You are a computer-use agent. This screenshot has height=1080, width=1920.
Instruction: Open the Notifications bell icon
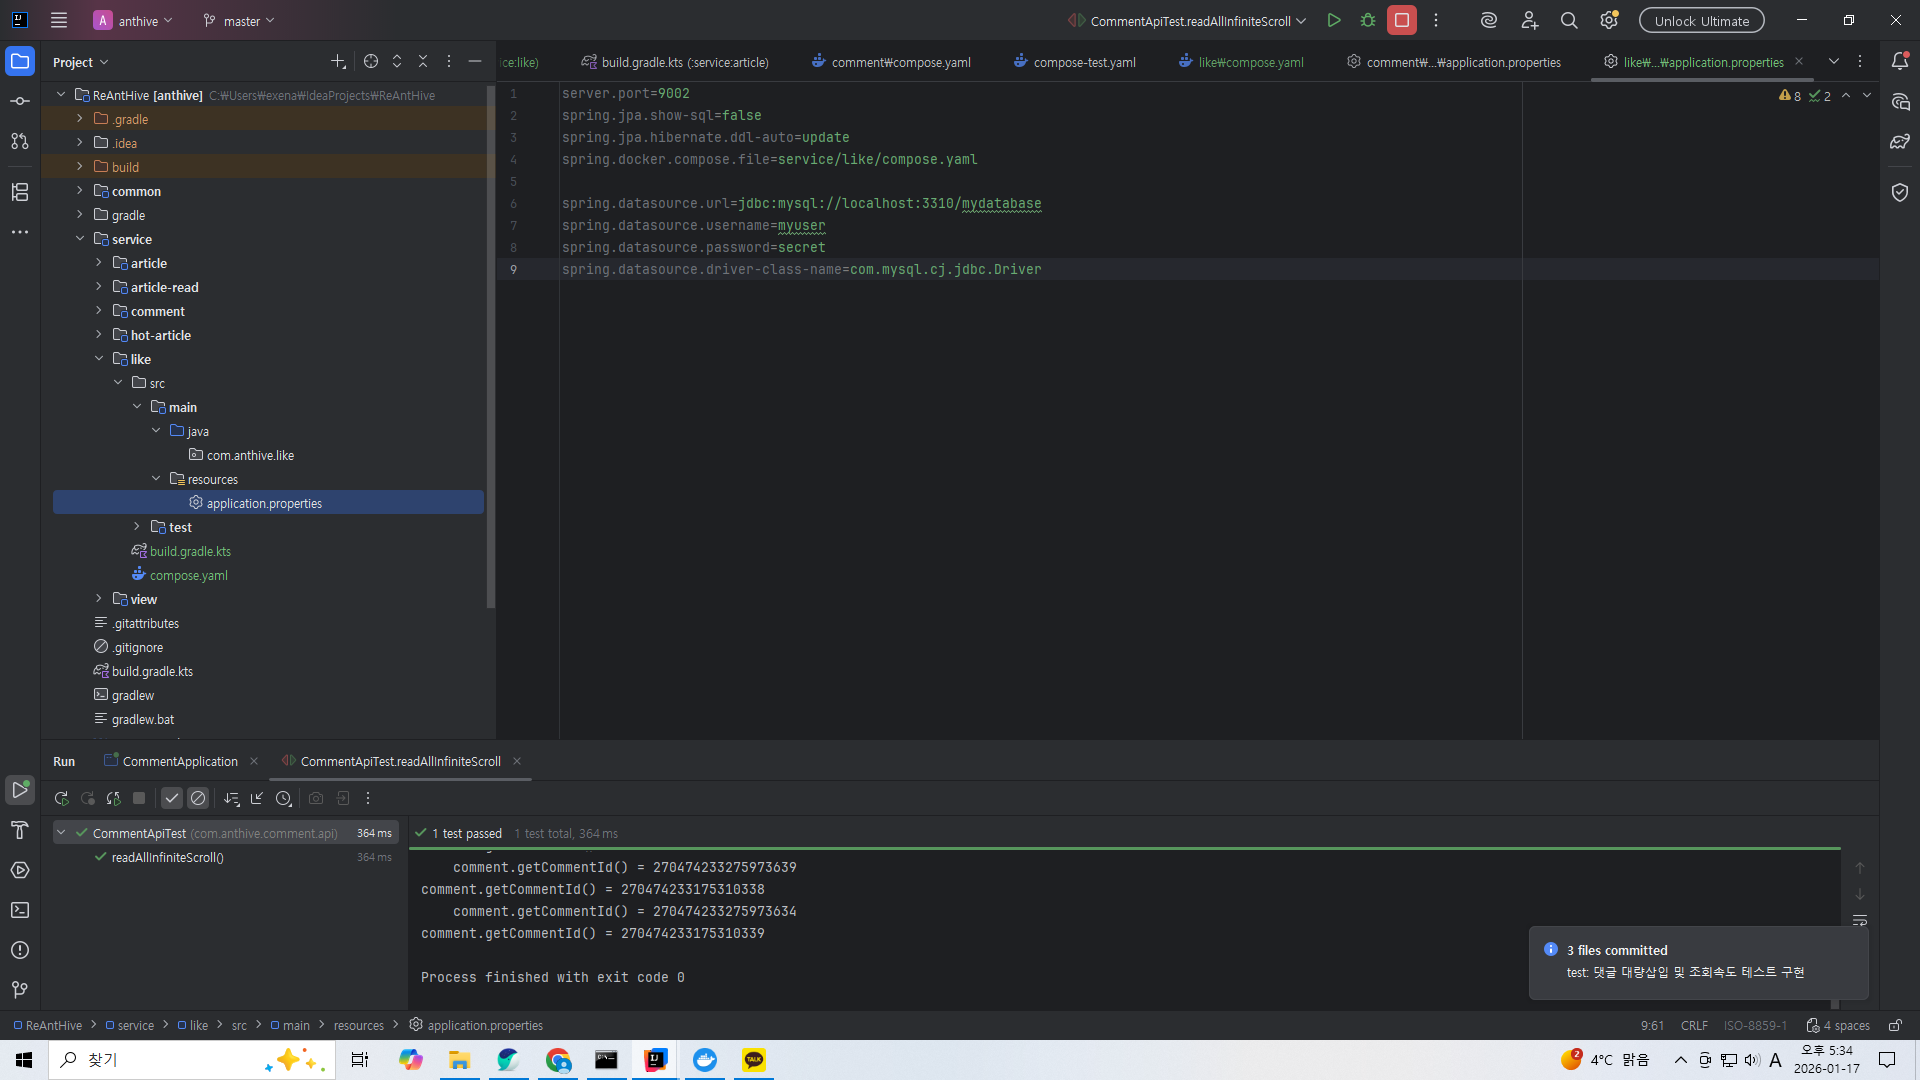click(x=1900, y=62)
